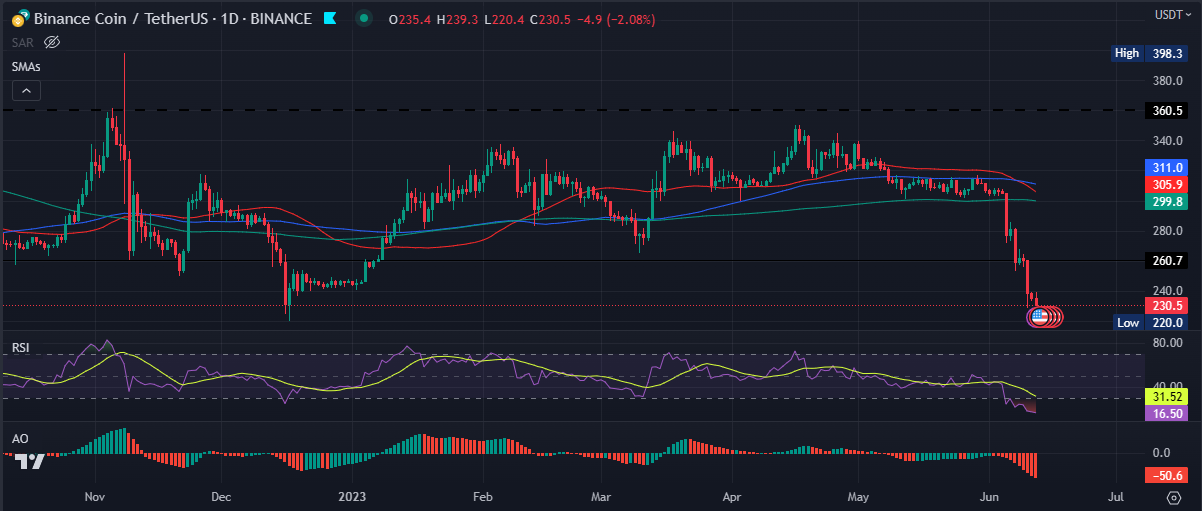Image resolution: width=1202 pixels, height=511 pixels.
Task: Select the AO pane label
Action: click(x=19, y=438)
